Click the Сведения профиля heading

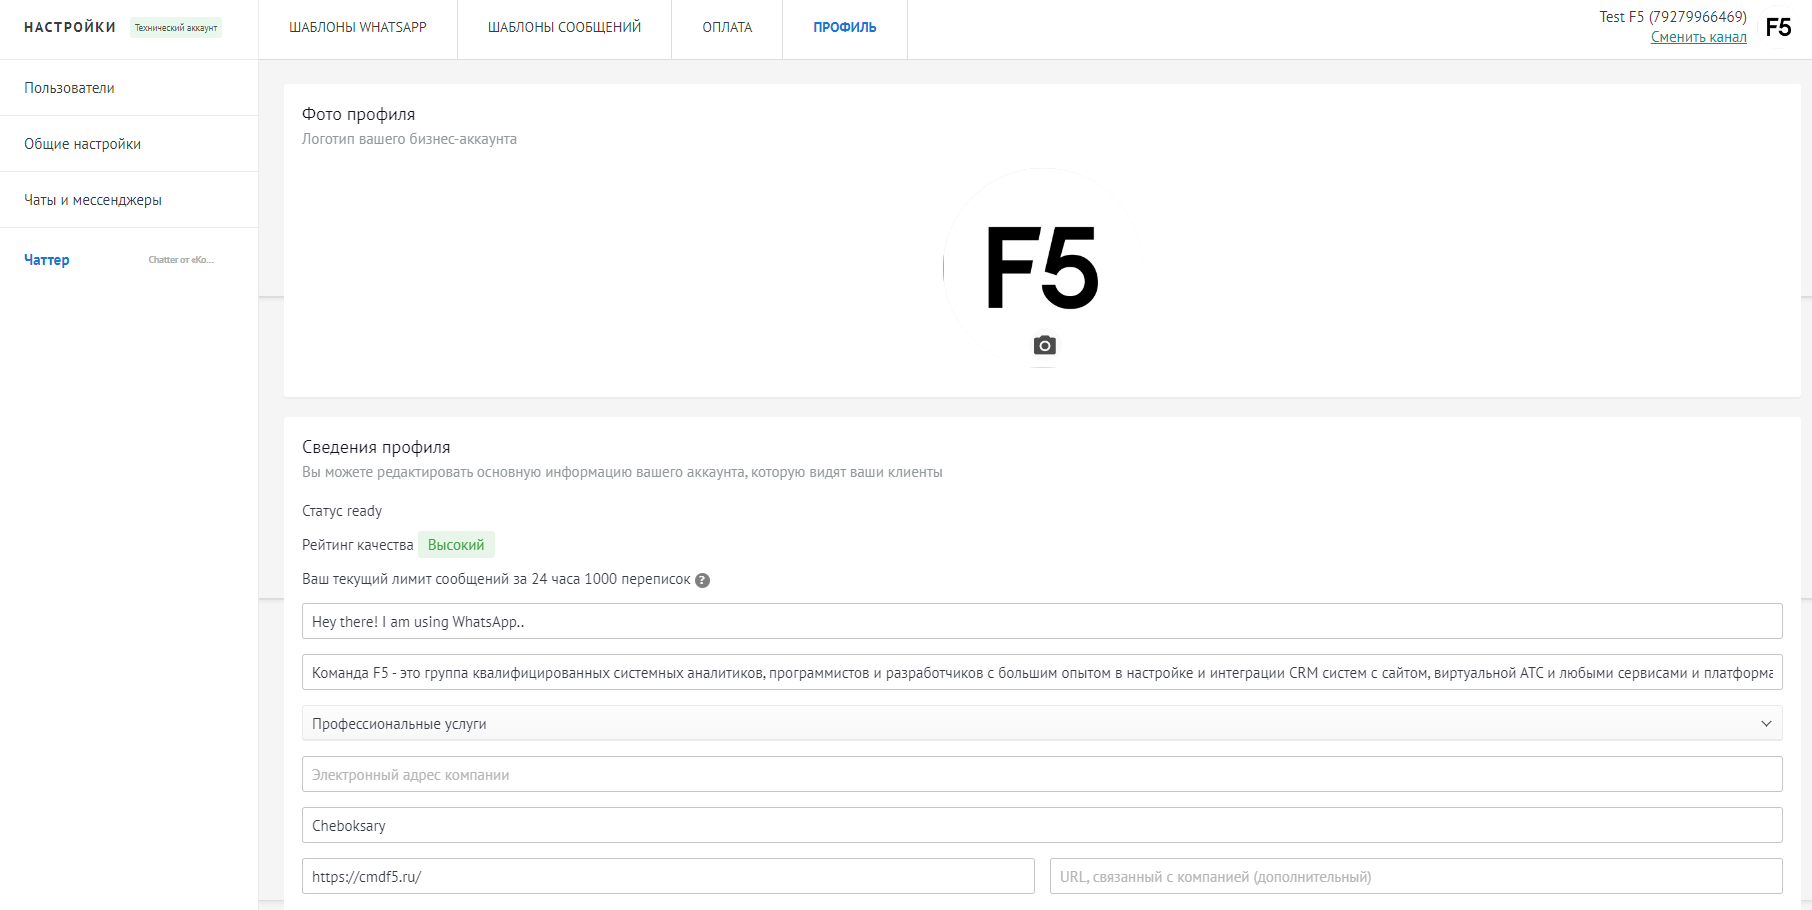(376, 447)
